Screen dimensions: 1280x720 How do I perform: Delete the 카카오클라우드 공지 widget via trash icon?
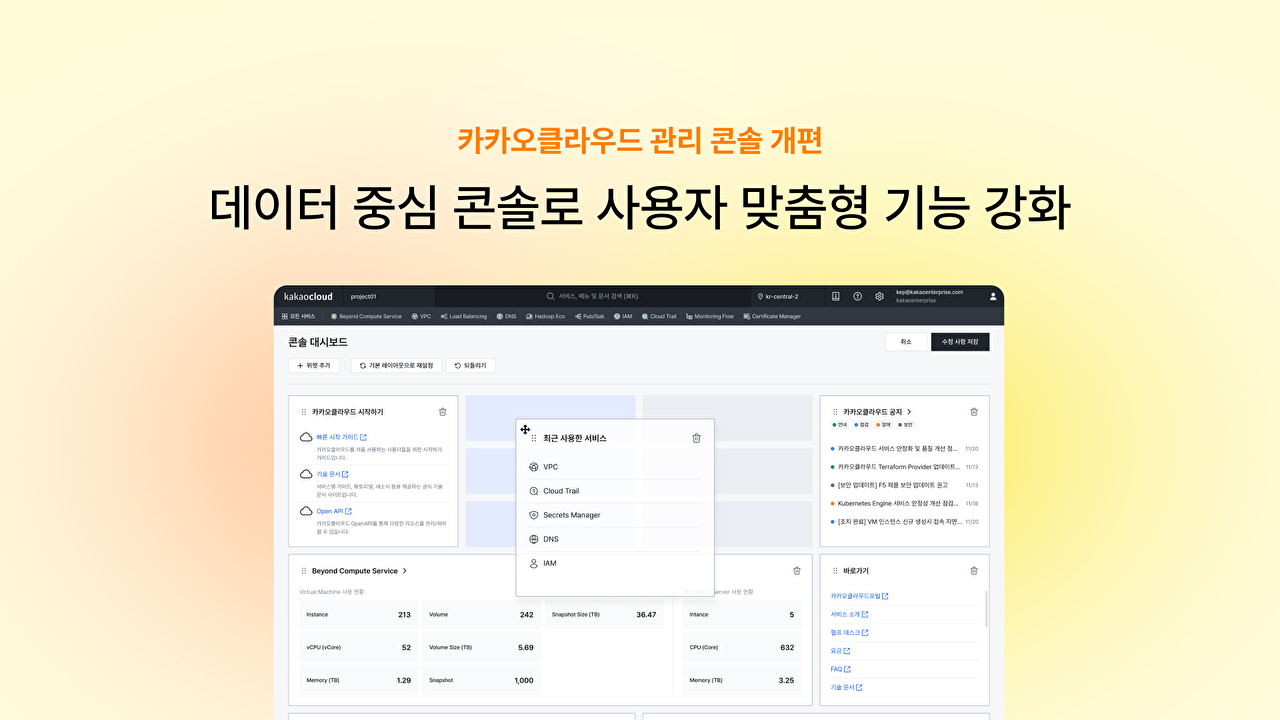[974, 411]
